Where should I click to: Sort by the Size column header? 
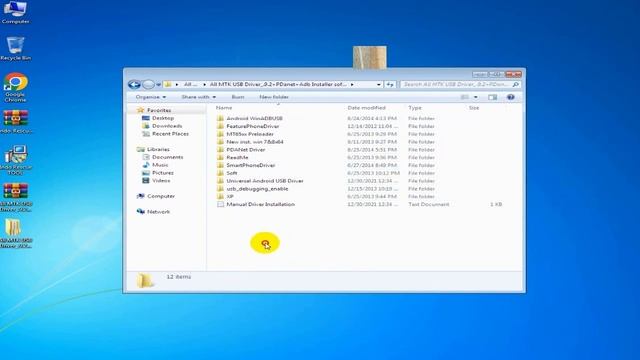pos(474,108)
